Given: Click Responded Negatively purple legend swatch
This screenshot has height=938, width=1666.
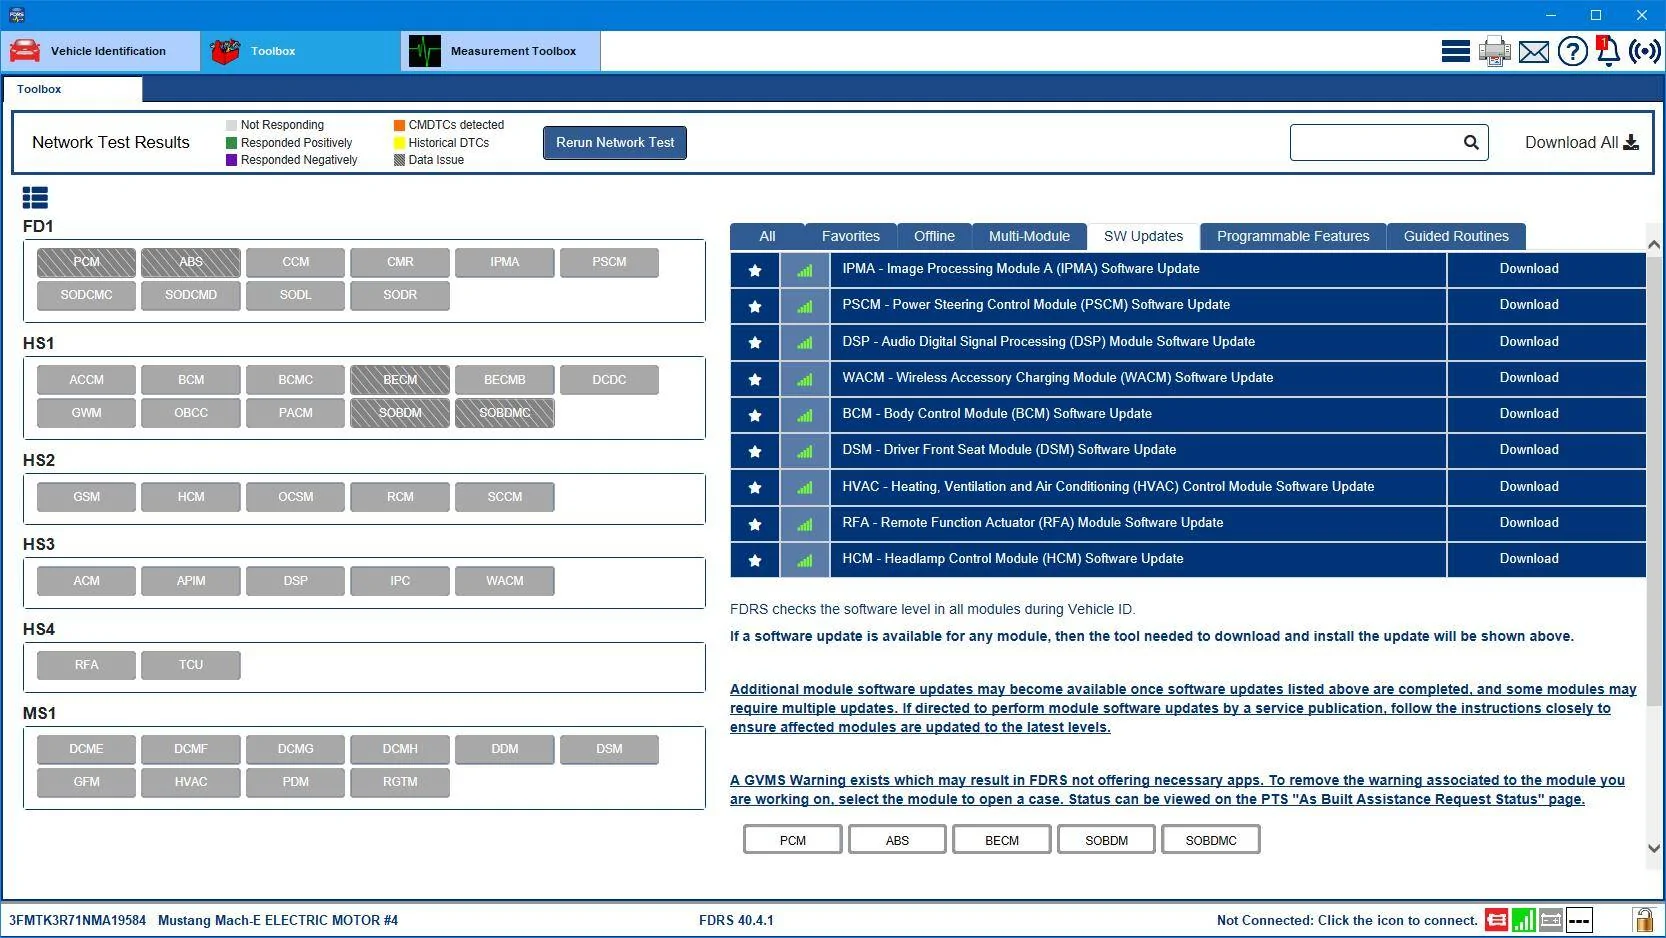Looking at the screenshot, I should tap(232, 160).
